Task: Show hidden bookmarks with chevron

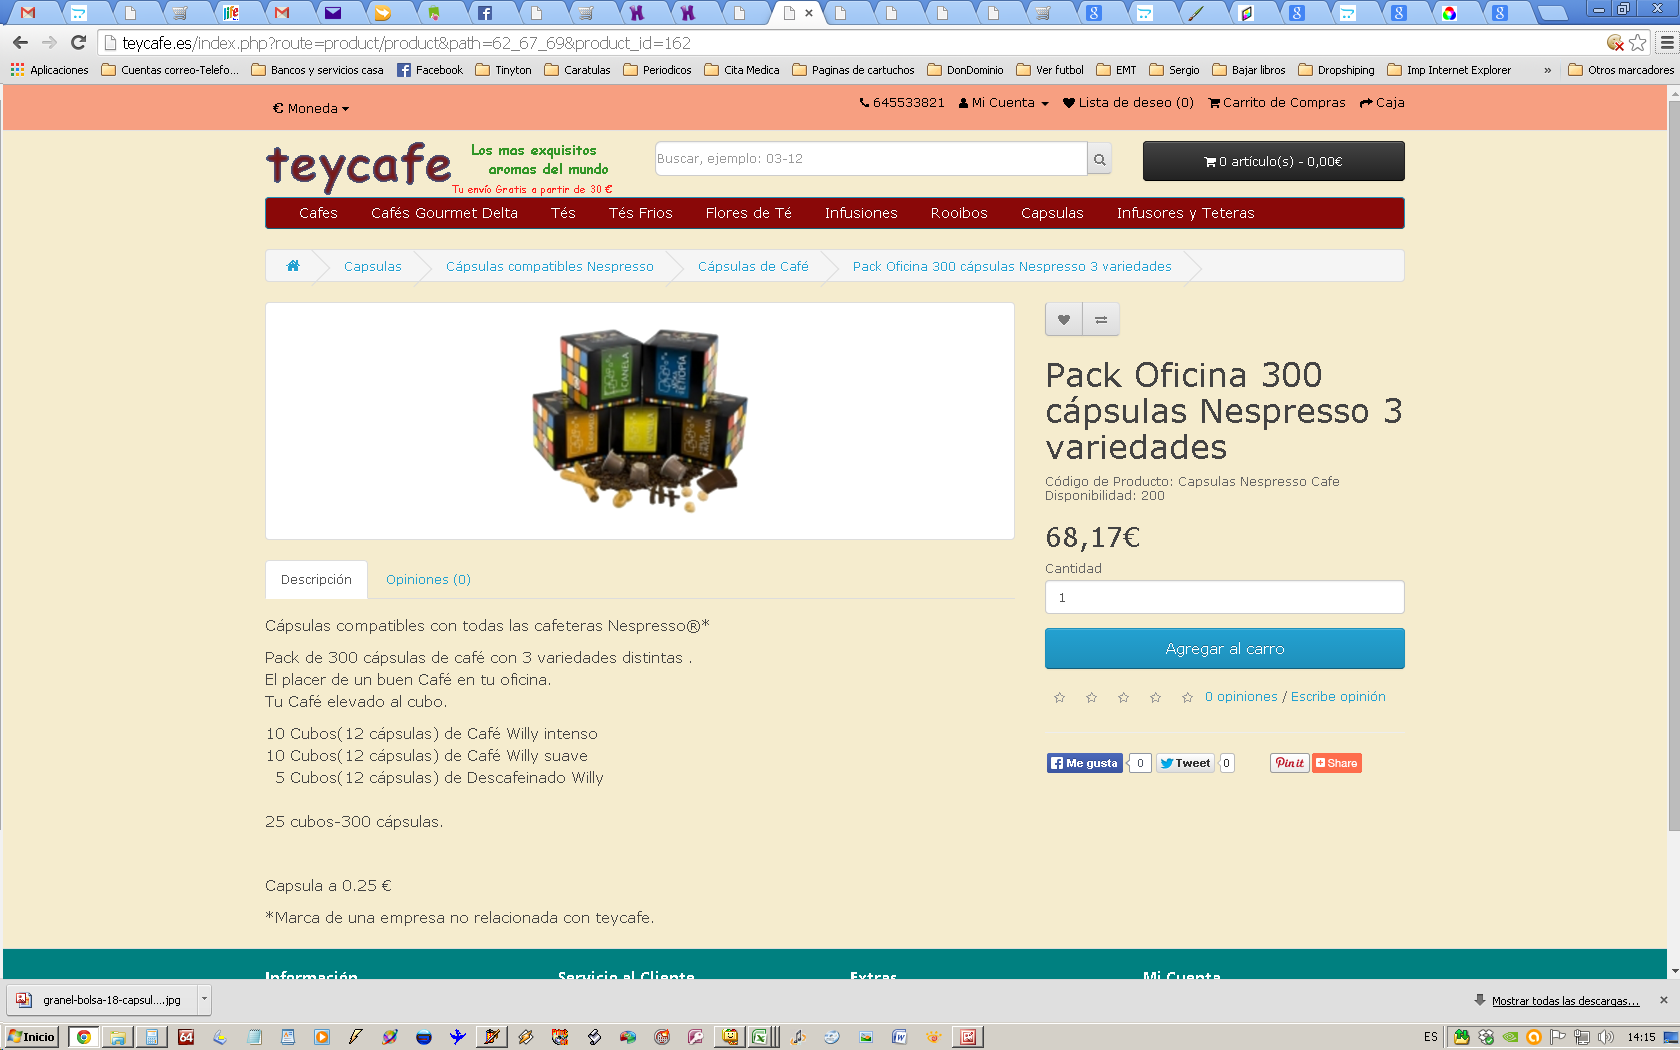Action: (x=1547, y=70)
